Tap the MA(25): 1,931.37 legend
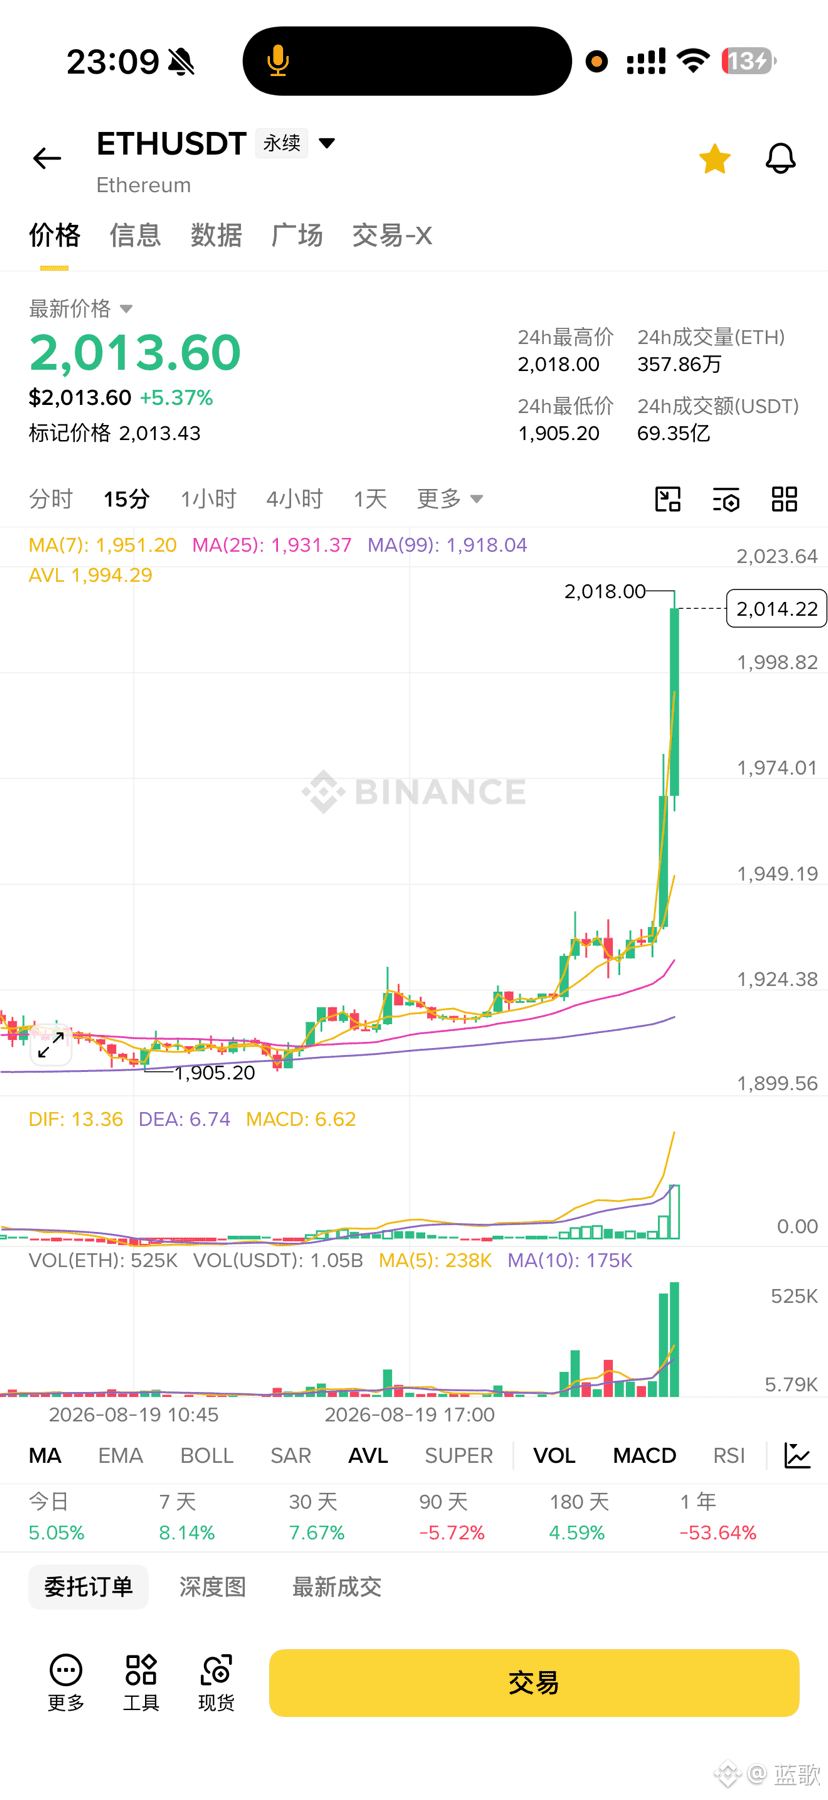Screen dimensions: 828x1800 pos(272,545)
